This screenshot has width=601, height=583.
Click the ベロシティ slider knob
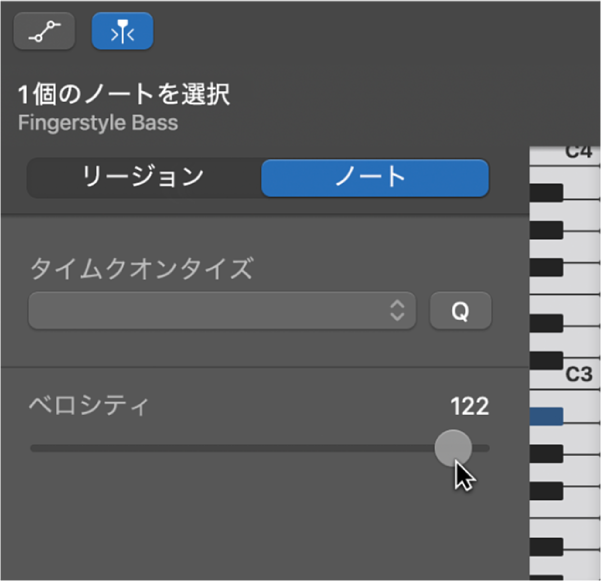tap(453, 448)
